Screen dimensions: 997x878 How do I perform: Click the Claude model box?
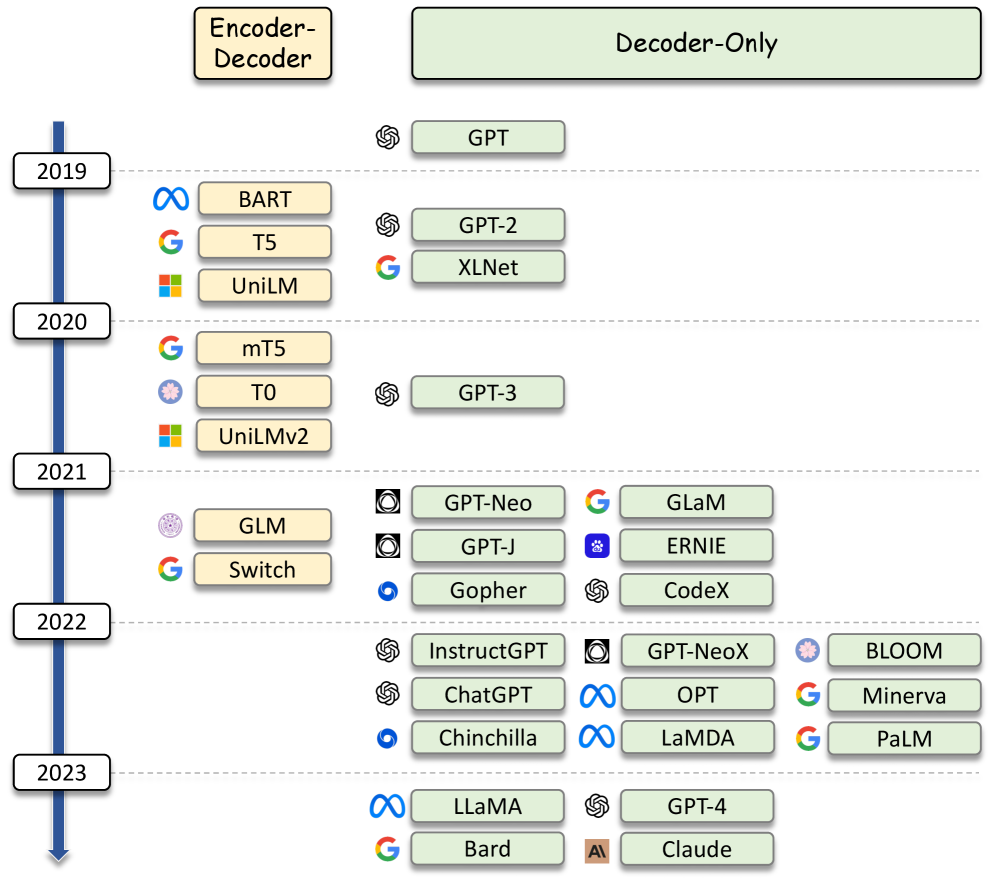697,849
